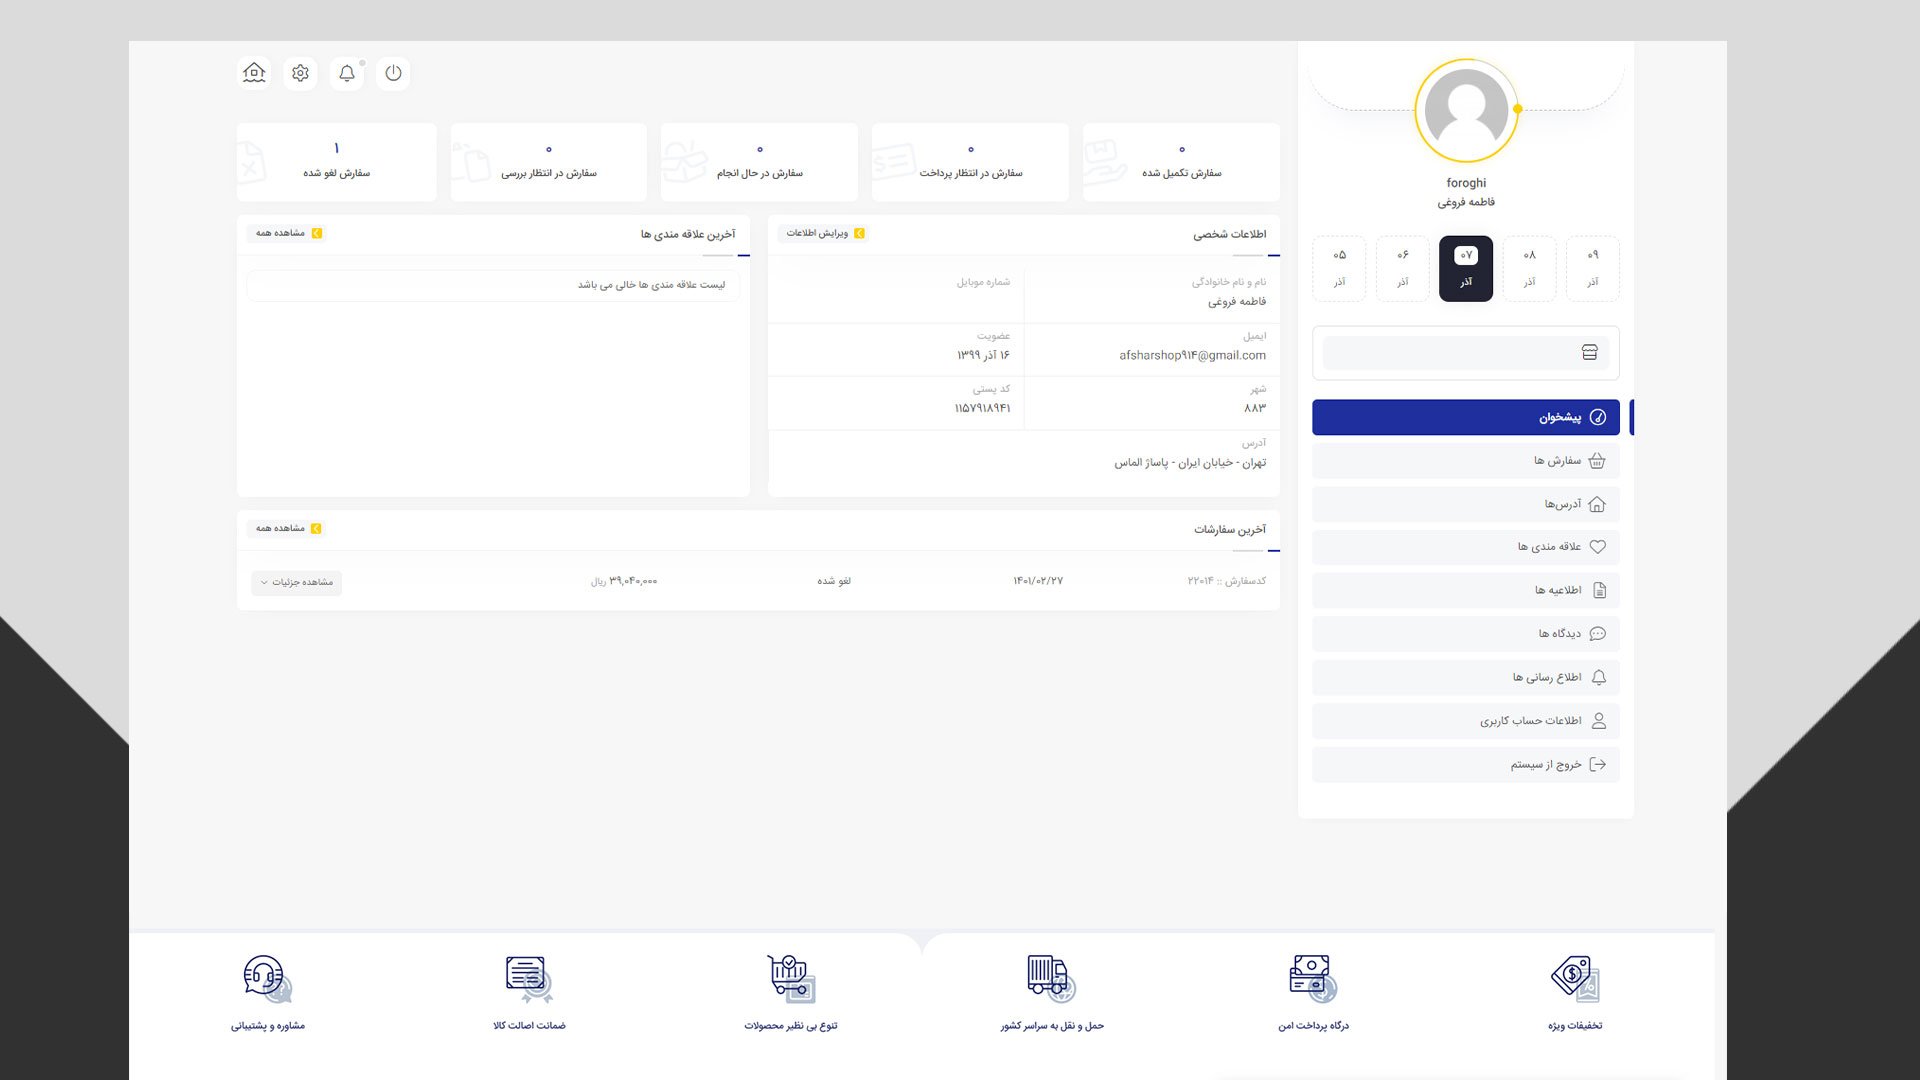Select the ۰۵ آذر date tile
Viewport: 1920px width, 1080px height.
coord(1339,268)
